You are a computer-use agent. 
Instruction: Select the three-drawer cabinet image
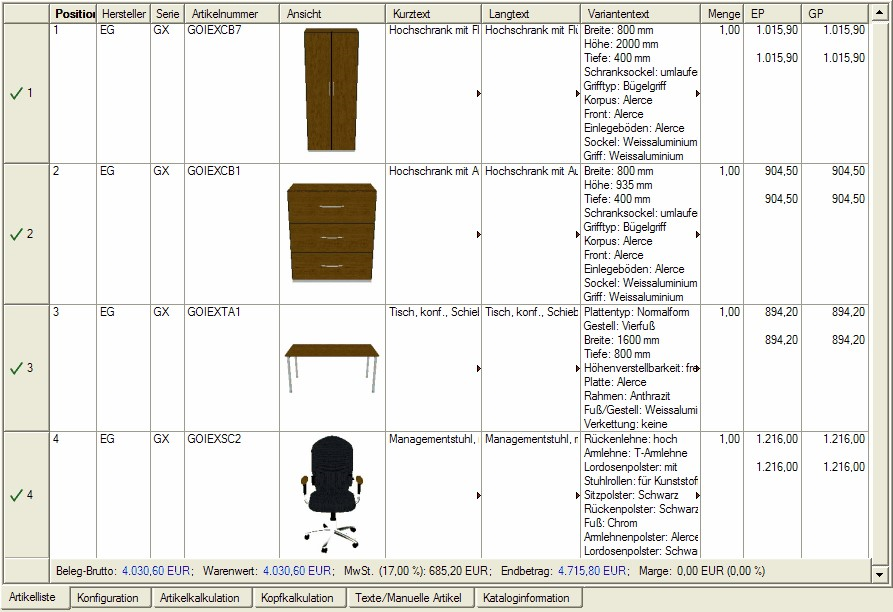click(331, 231)
